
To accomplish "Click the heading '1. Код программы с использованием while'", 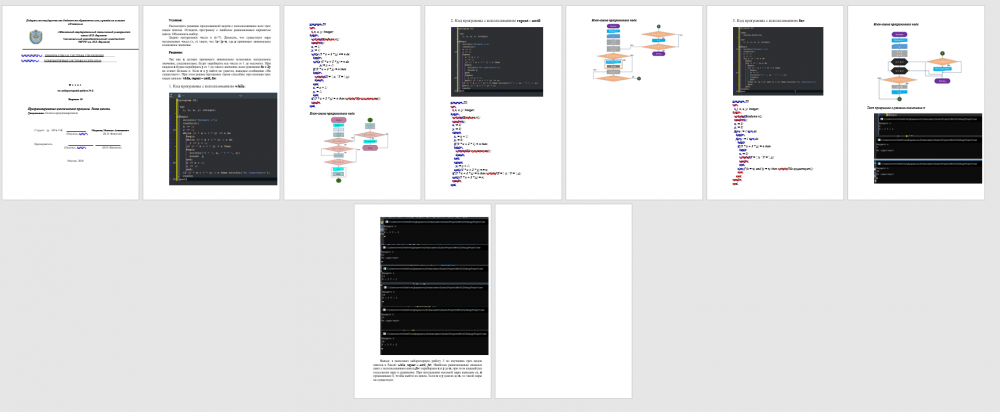I will click(207, 85).
